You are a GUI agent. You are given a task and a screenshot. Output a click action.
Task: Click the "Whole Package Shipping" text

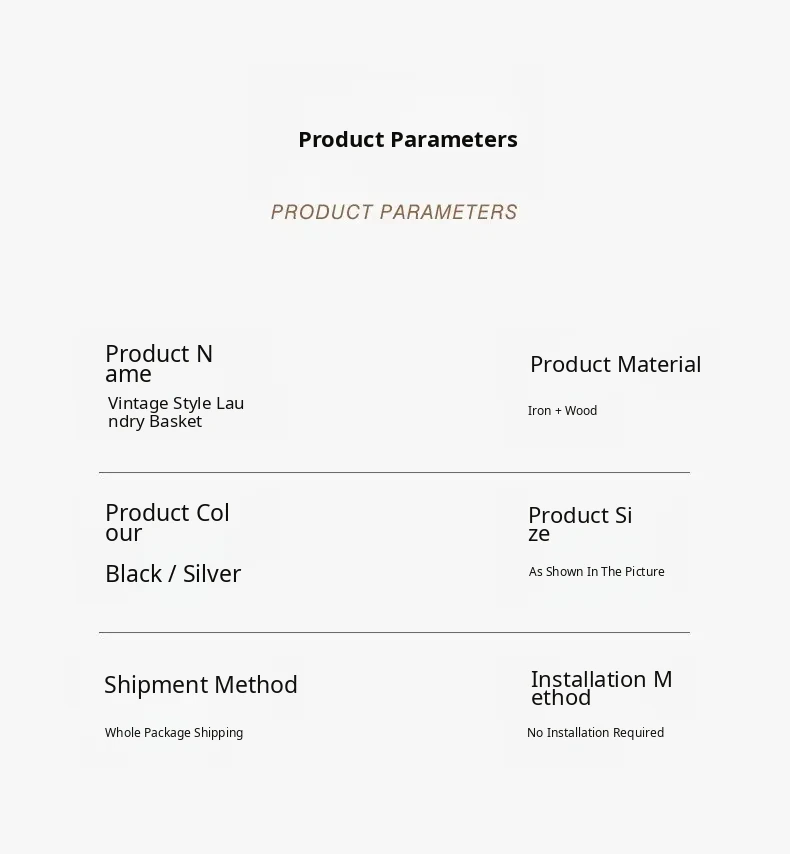click(x=174, y=733)
